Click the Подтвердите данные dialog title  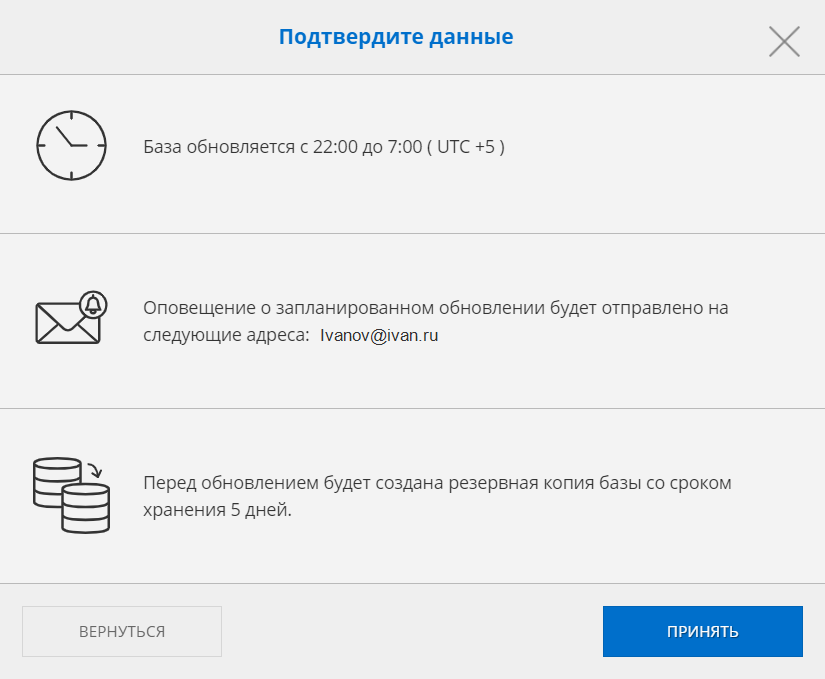pyautogui.click(x=396, y=37)
